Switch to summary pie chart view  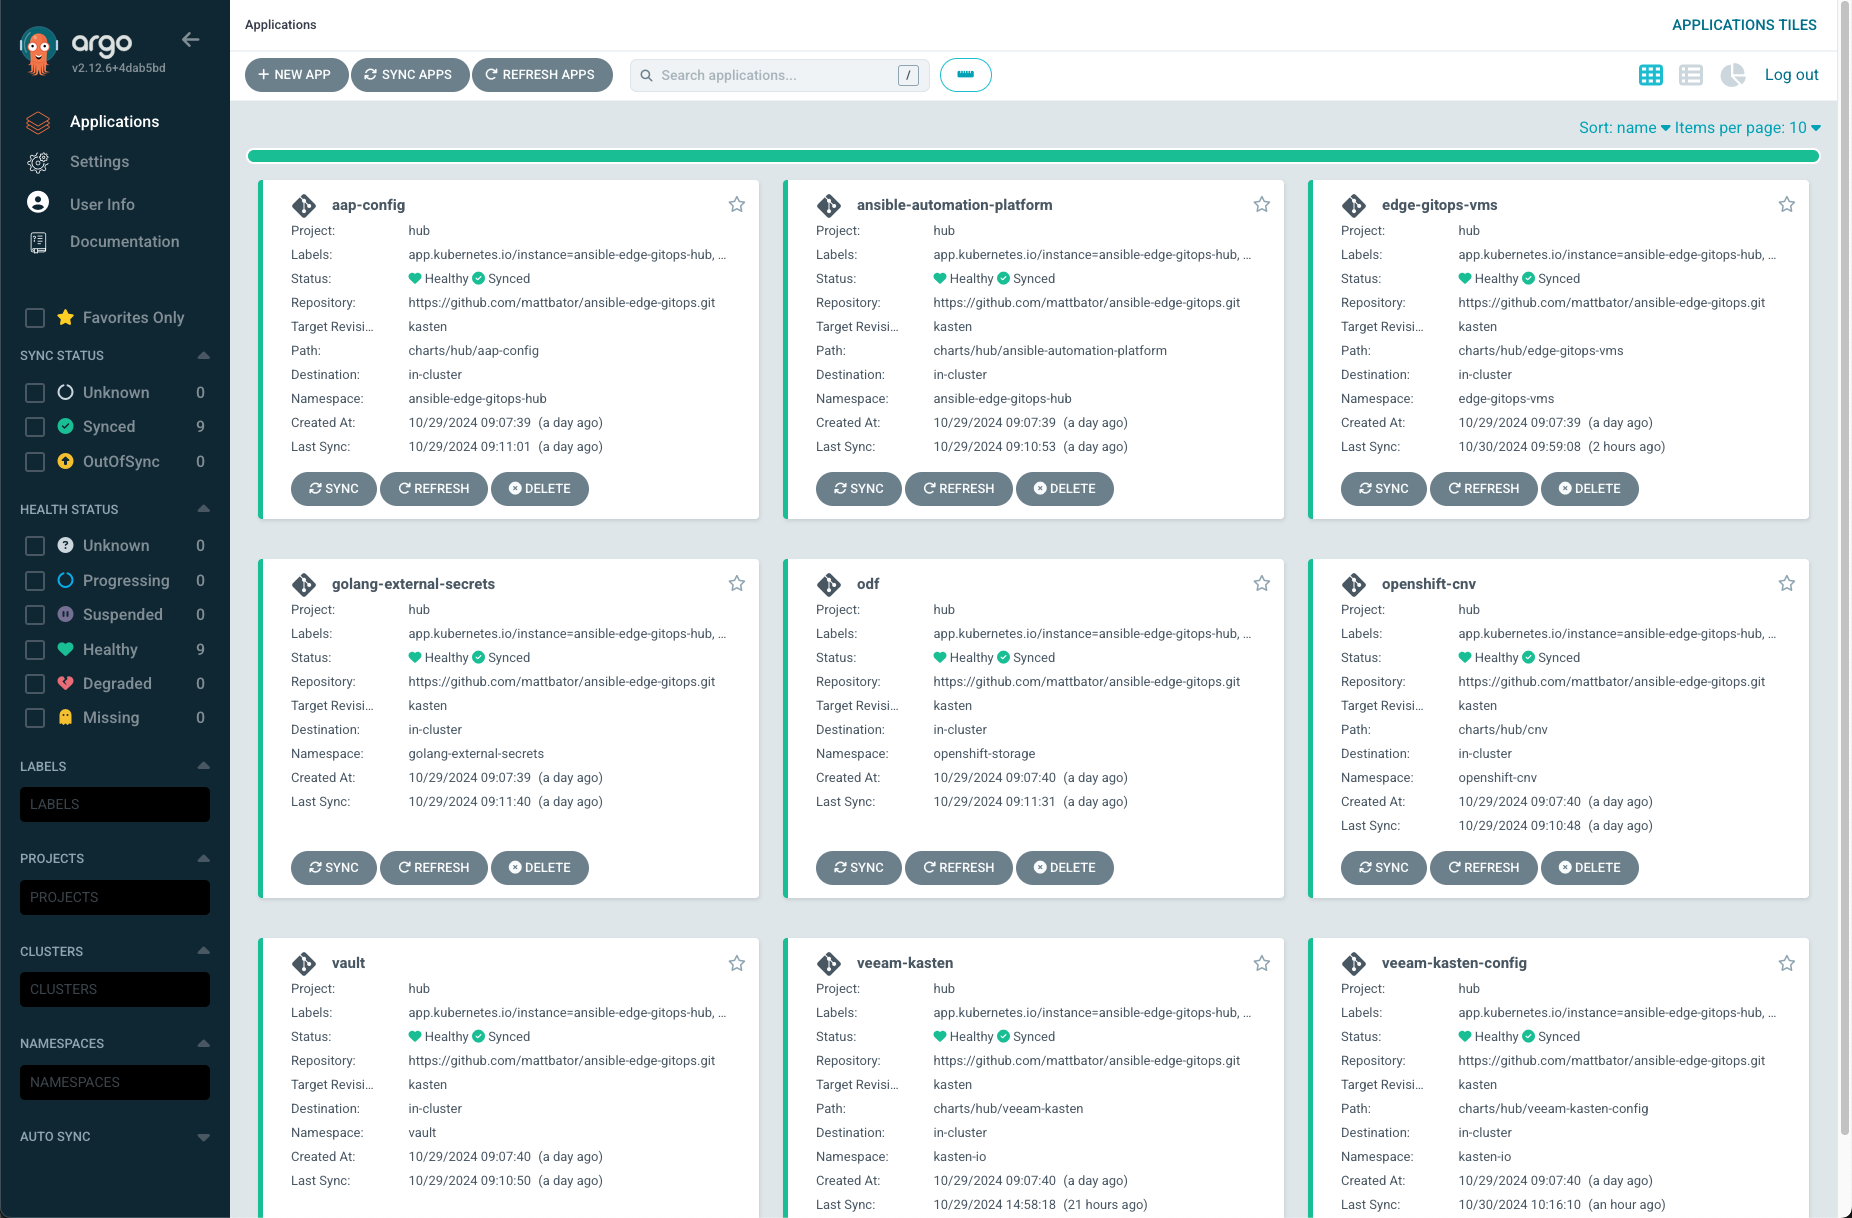click(1733, 75)
